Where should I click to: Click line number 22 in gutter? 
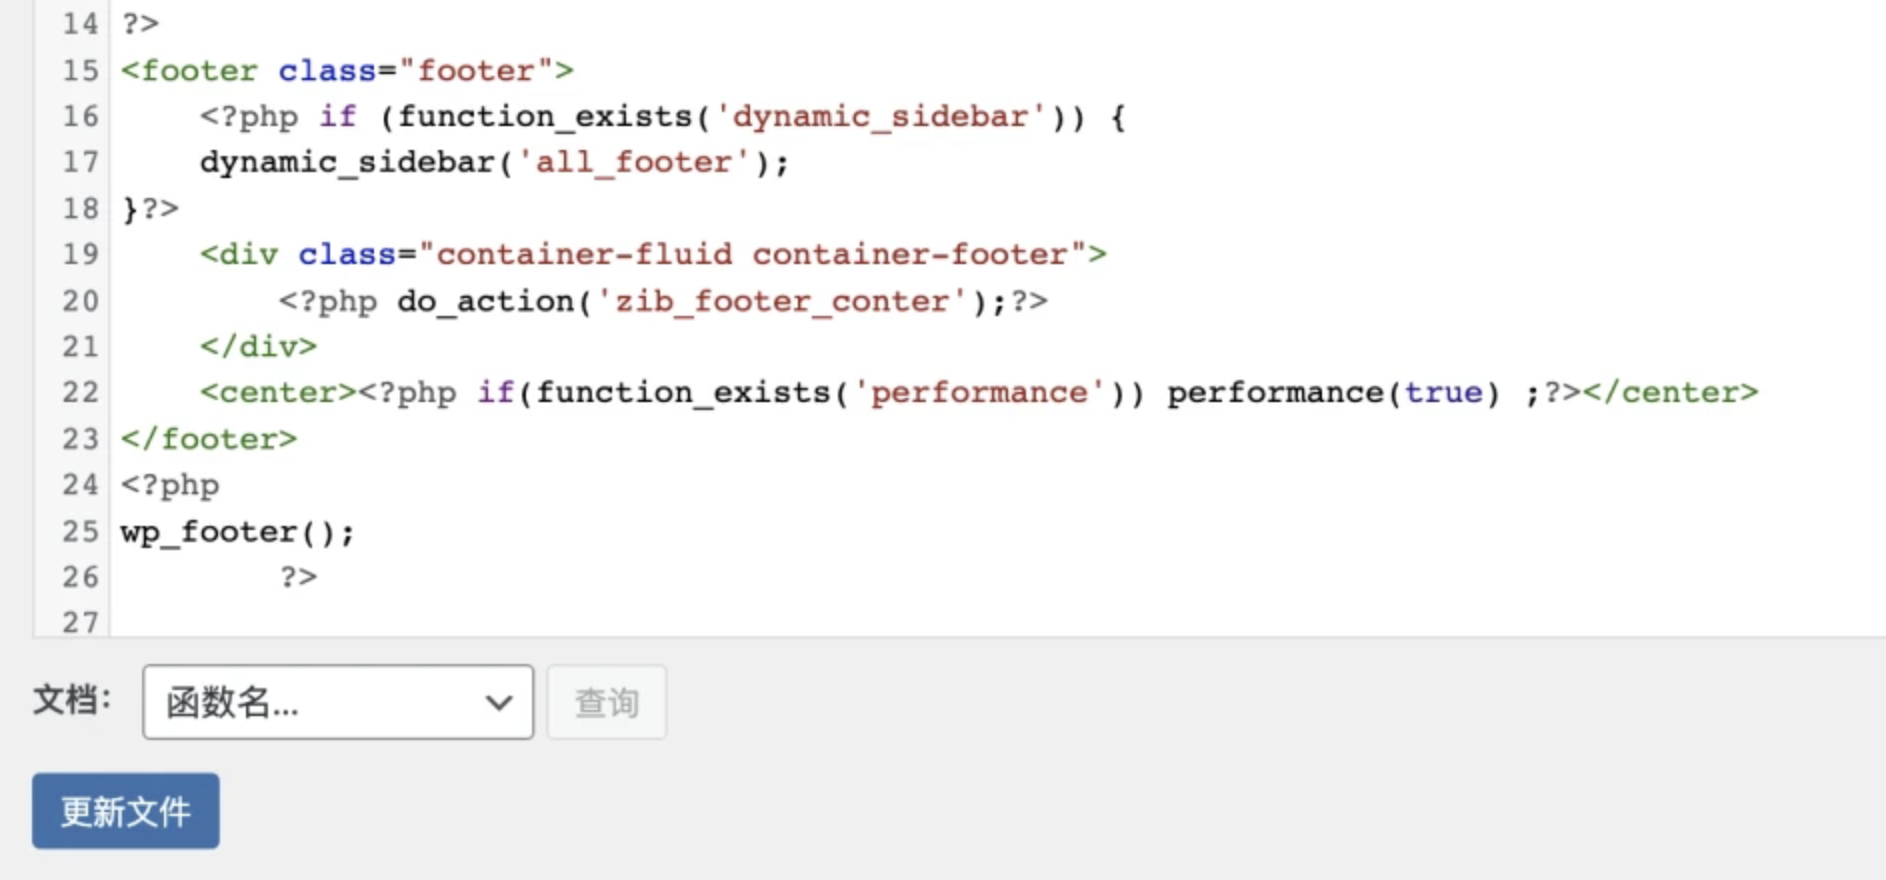pyautogui.click(x=80, y=392)
